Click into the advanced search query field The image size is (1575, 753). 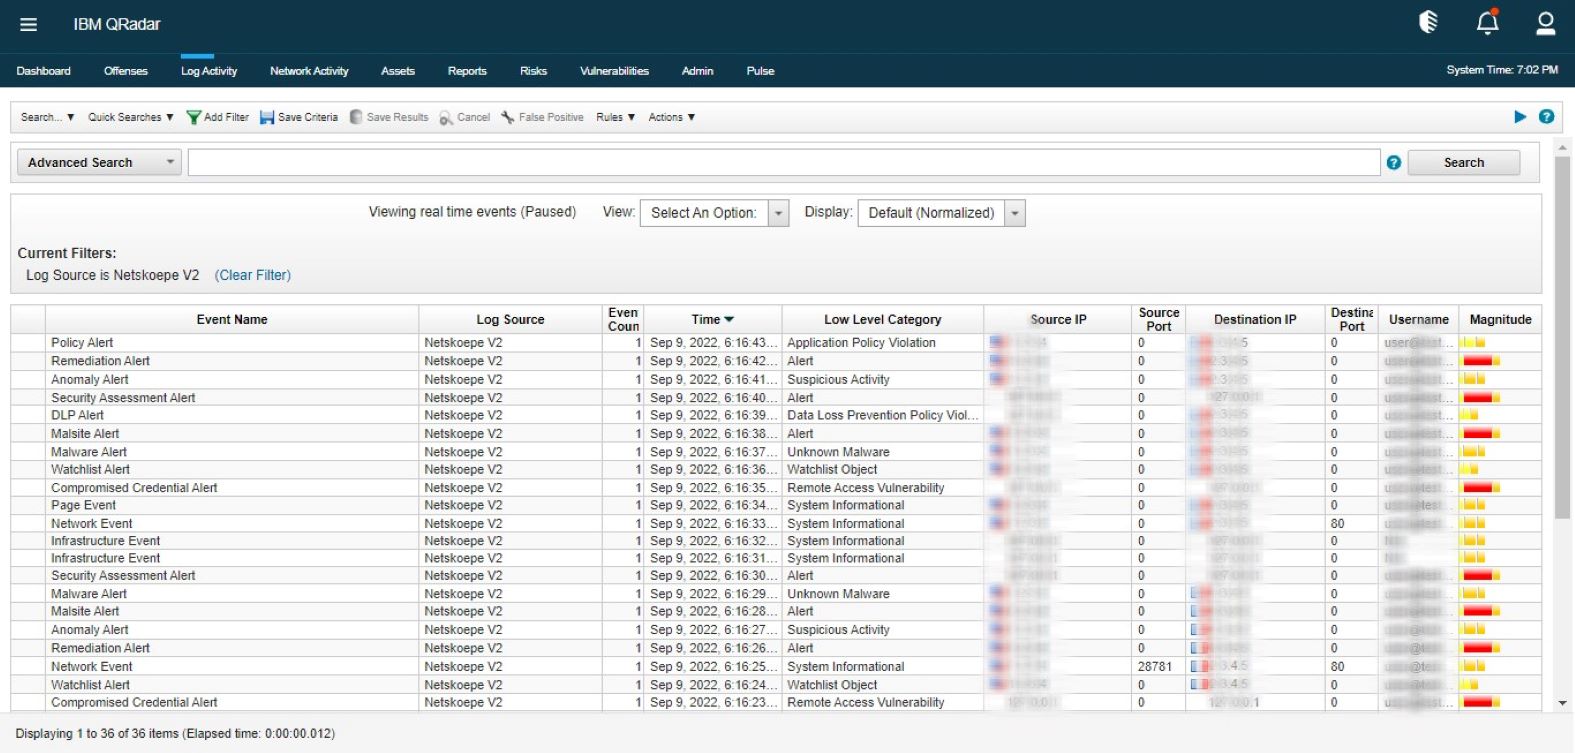tap(784, 162)
